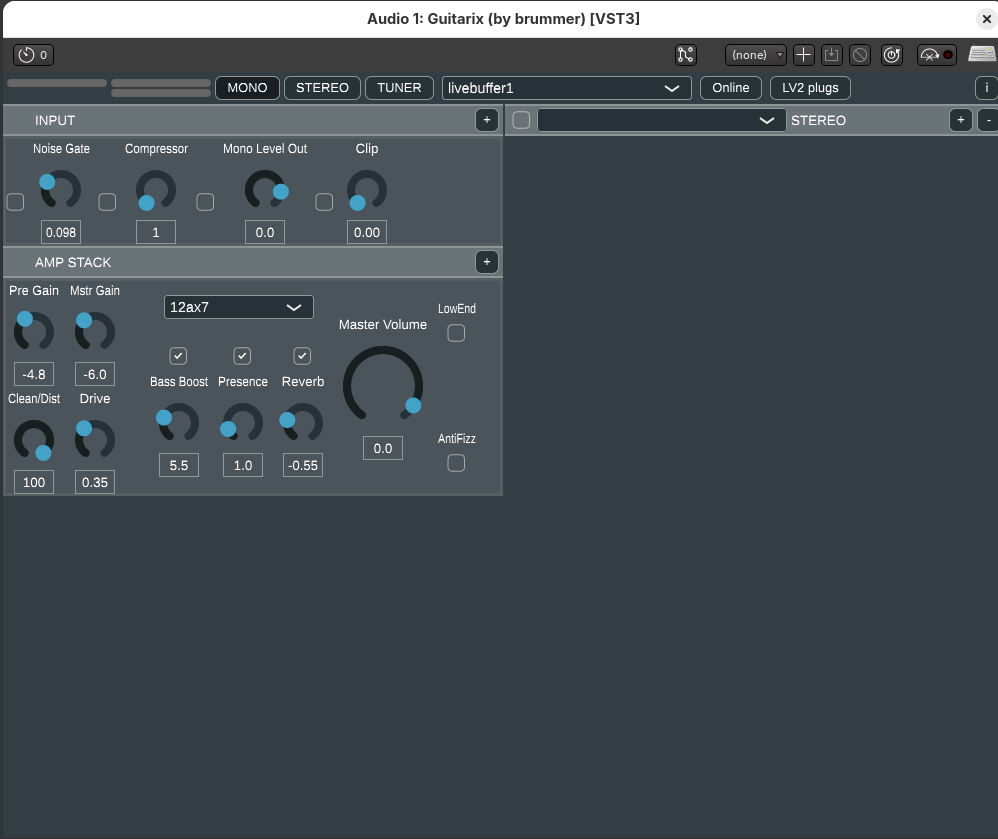998x839 pixels.
Task: Open the livebuffer1 dropdown
Action: coord(566,88)
